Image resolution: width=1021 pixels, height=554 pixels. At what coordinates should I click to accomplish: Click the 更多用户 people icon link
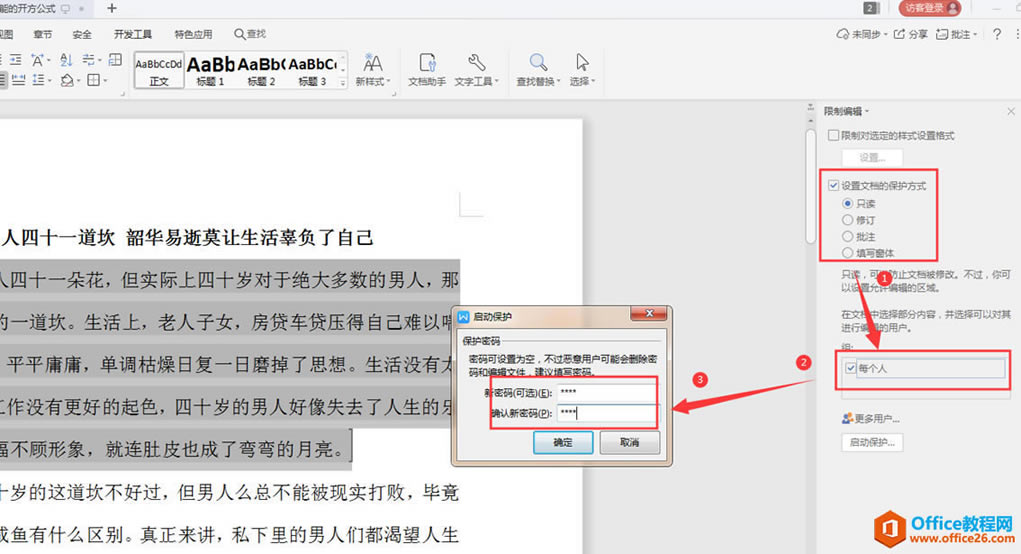[871, 418]
